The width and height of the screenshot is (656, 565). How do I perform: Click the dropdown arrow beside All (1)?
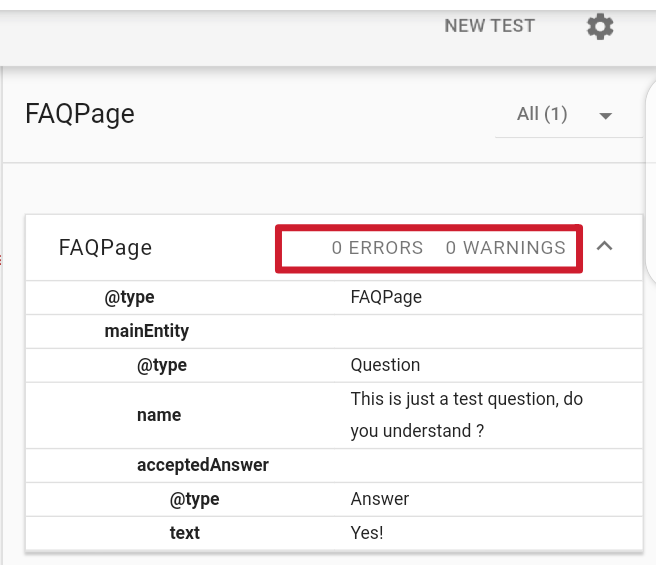(x=605, y=116)
